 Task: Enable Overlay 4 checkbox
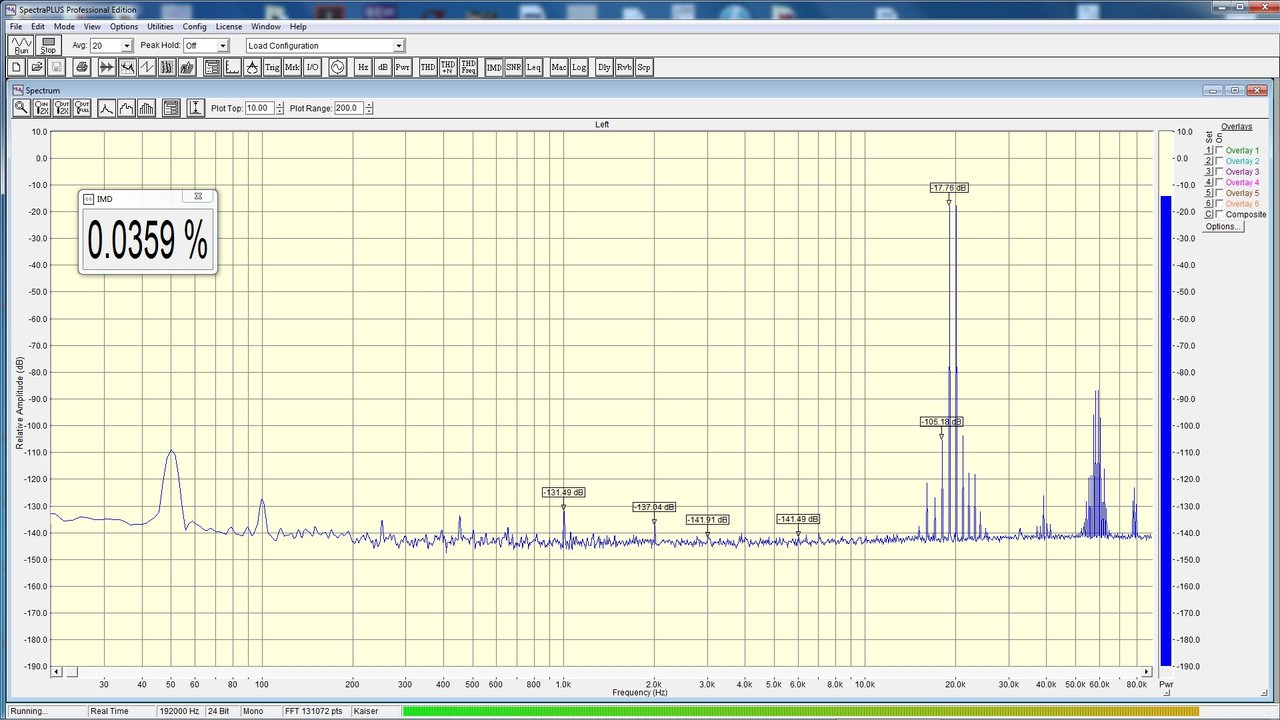coord(1219,182)
